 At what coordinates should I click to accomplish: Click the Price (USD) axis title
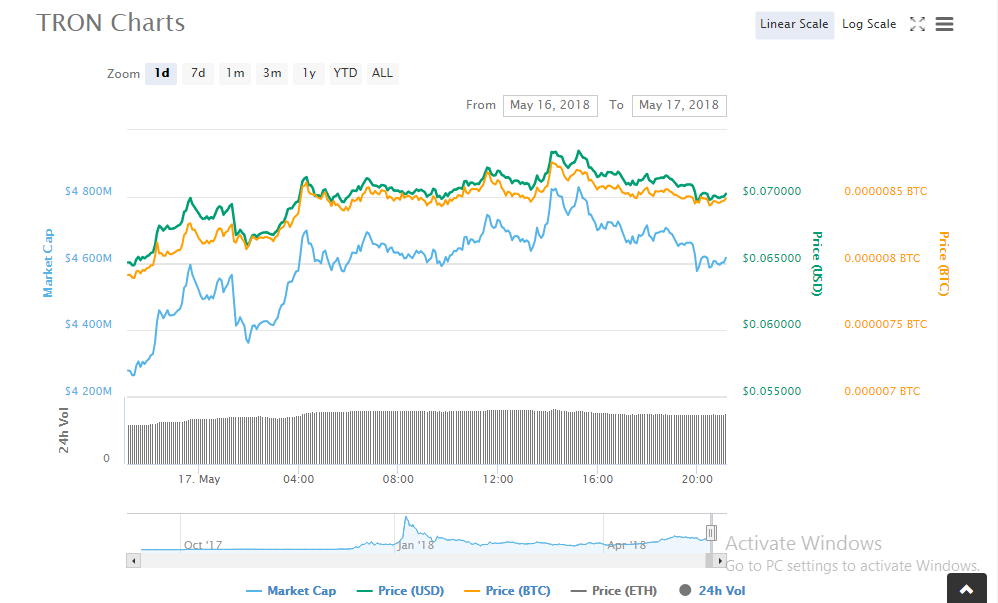pos(817,264)
